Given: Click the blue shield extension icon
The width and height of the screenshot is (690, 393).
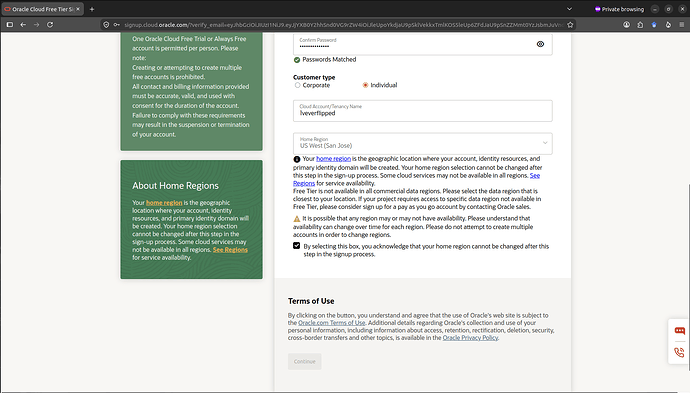Looking at the screenshot, I should click(x=654, y=25).
